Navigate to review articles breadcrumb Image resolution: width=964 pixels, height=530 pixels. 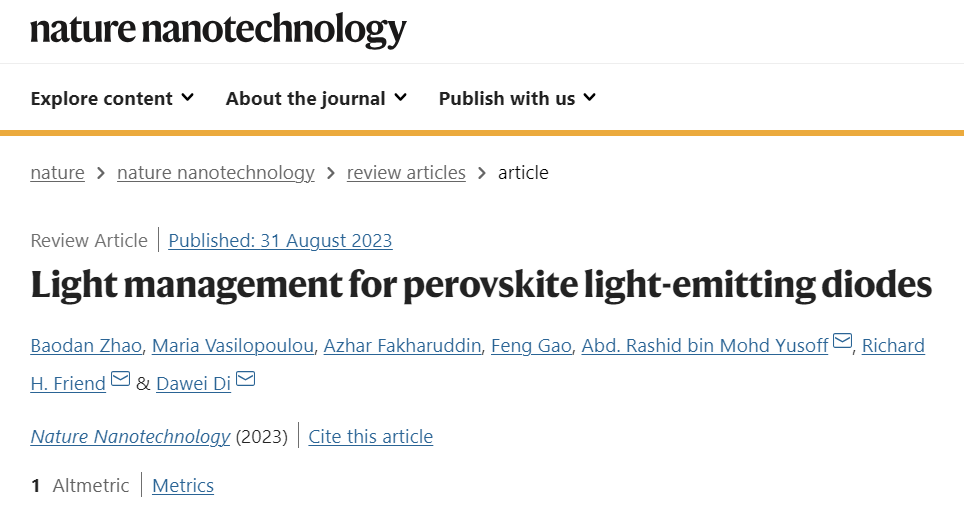pyautogui.click(x=406, y=173)
